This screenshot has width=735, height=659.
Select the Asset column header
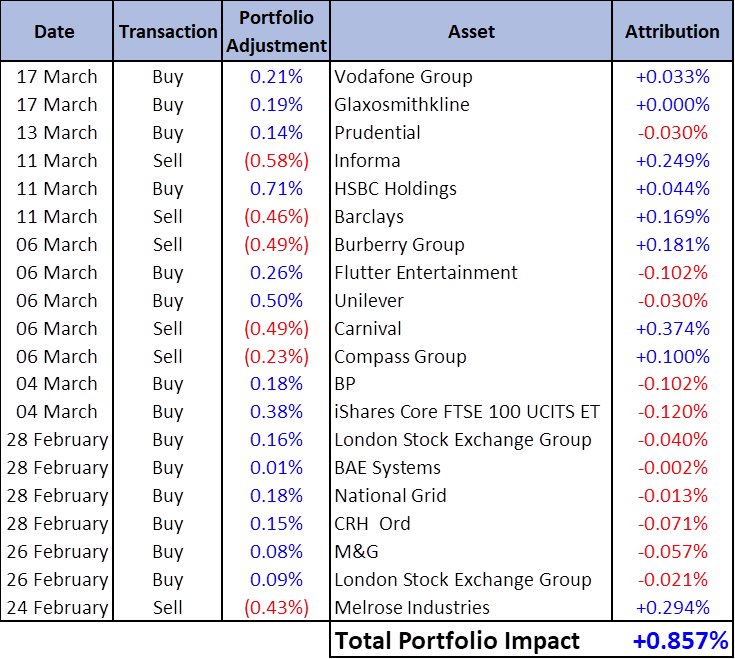click(471, 31)
